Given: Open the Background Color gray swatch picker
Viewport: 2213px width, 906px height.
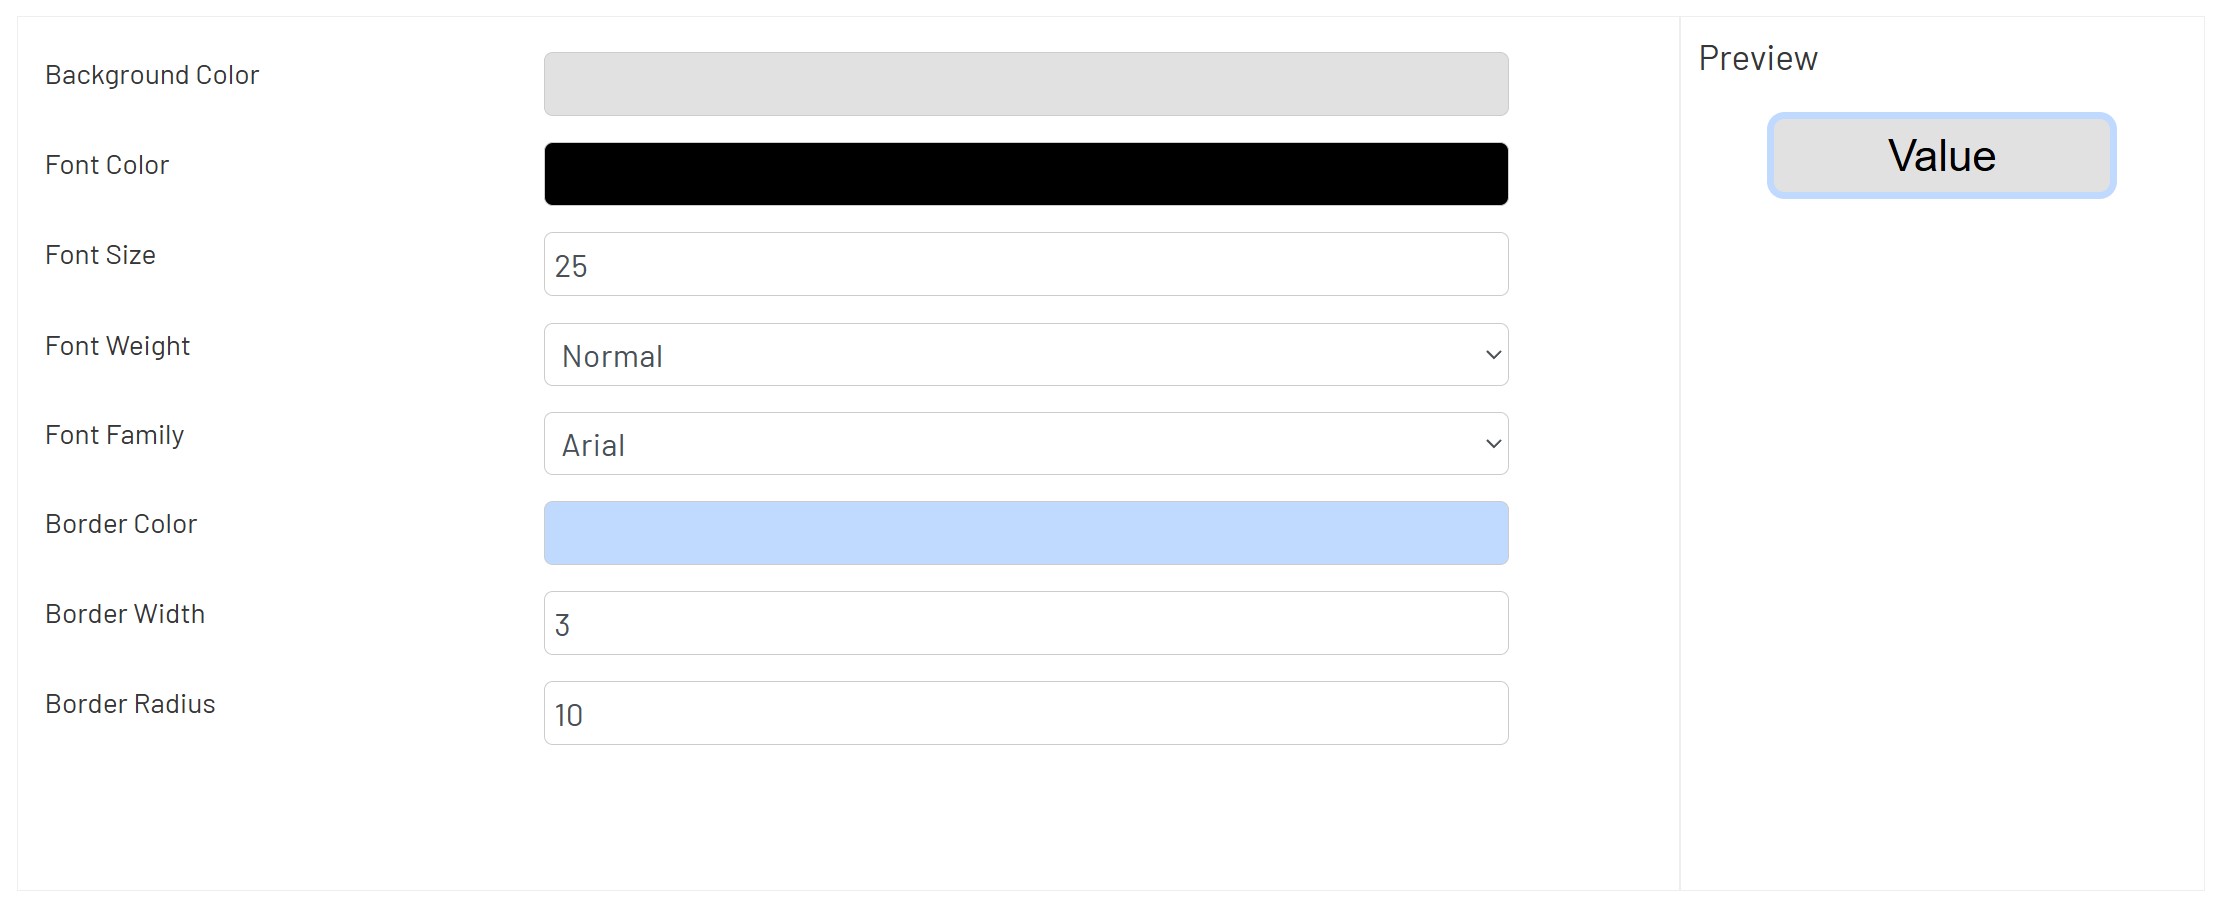Looking at the screenshot, I should point(1025,84).
